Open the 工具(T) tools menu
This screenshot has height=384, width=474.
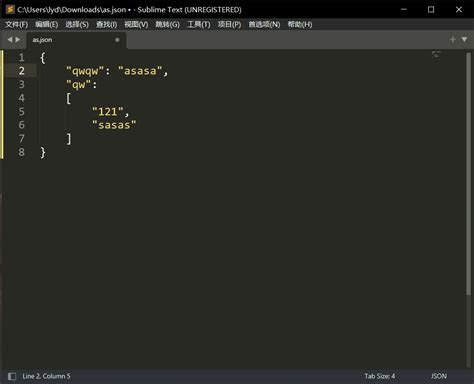pyautogui.click(x=199, y=24)
